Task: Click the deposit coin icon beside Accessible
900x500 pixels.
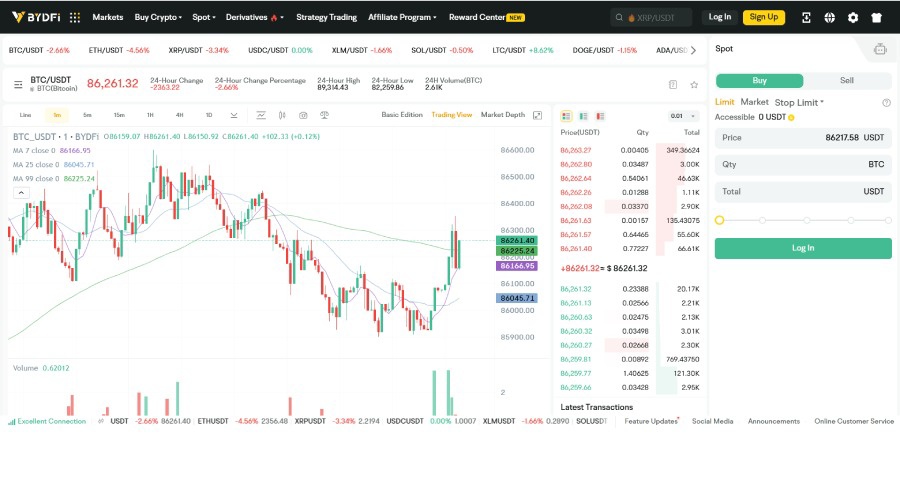Action: pyautogui.click(x=791, y=118)
